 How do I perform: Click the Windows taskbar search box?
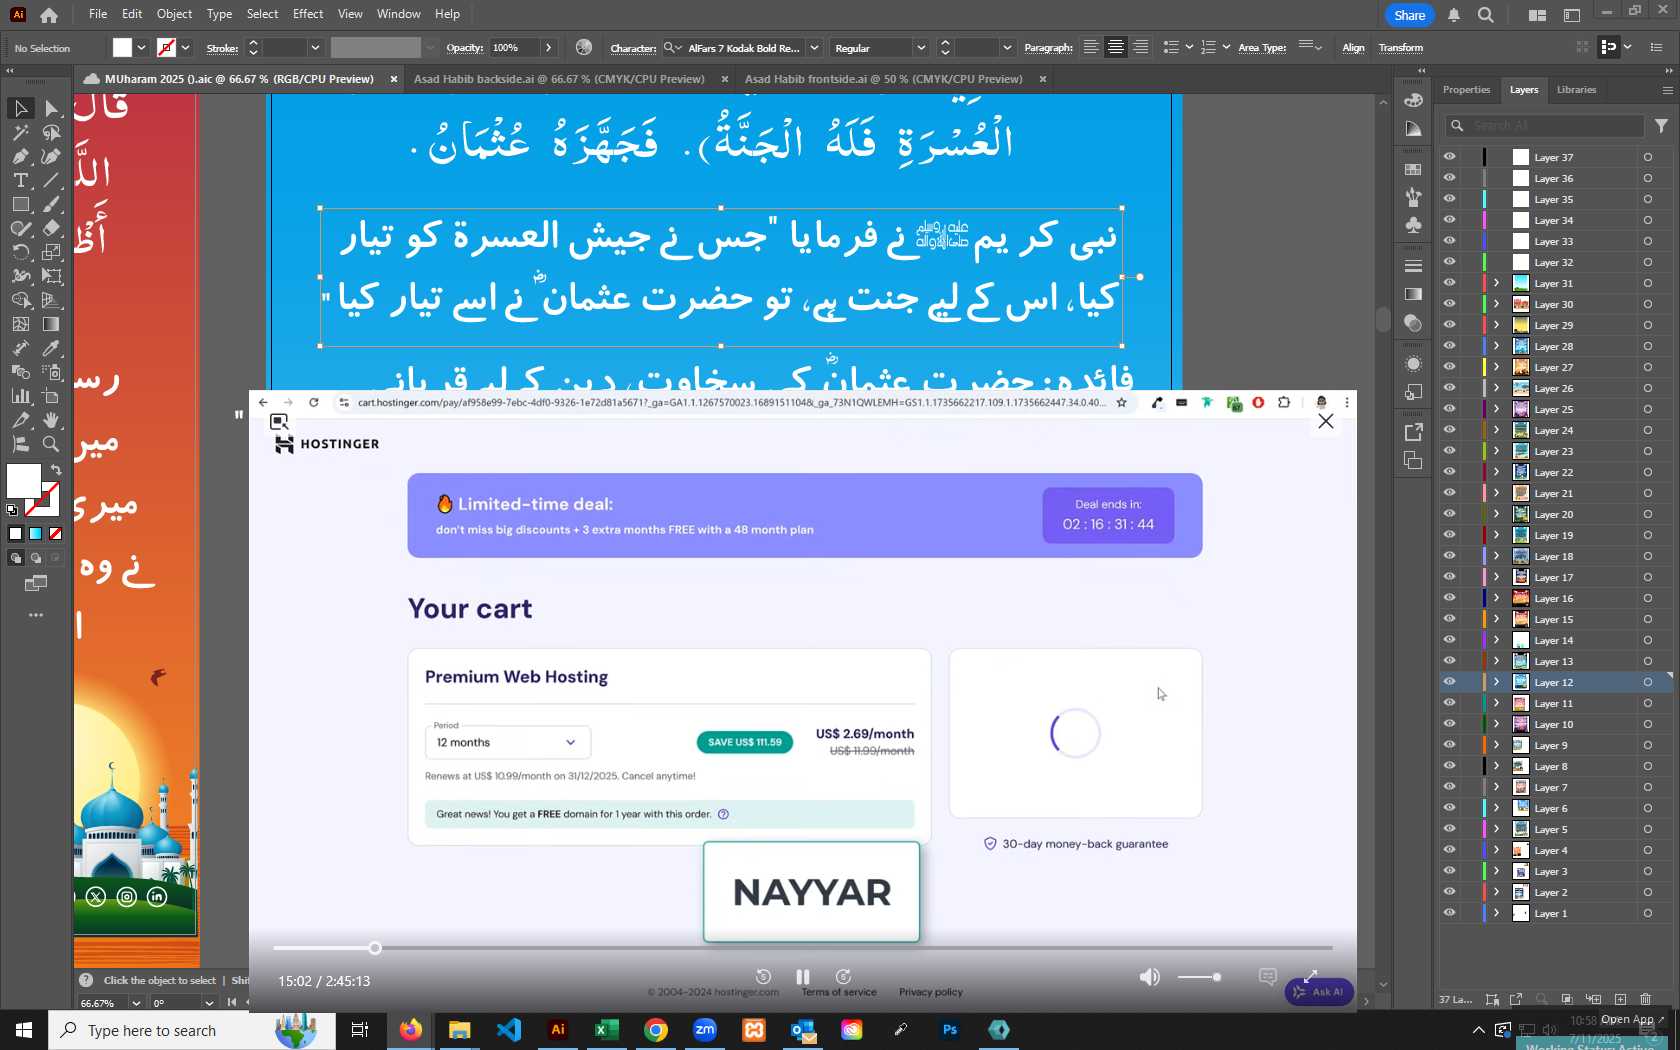click(190, 1030)
